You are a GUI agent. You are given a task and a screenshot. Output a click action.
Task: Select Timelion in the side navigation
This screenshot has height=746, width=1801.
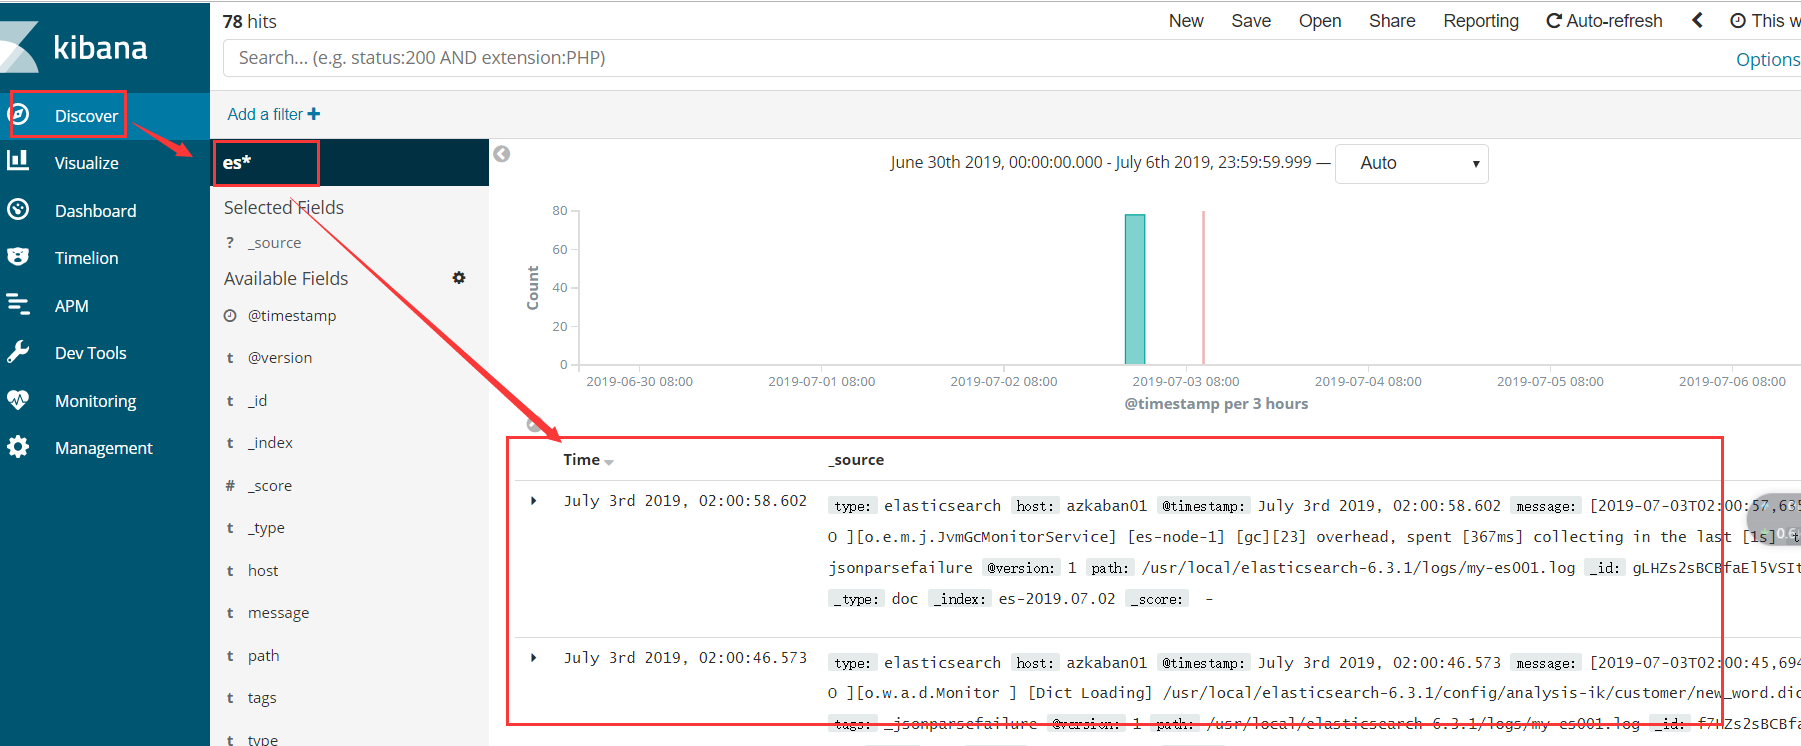click(86, 258)
